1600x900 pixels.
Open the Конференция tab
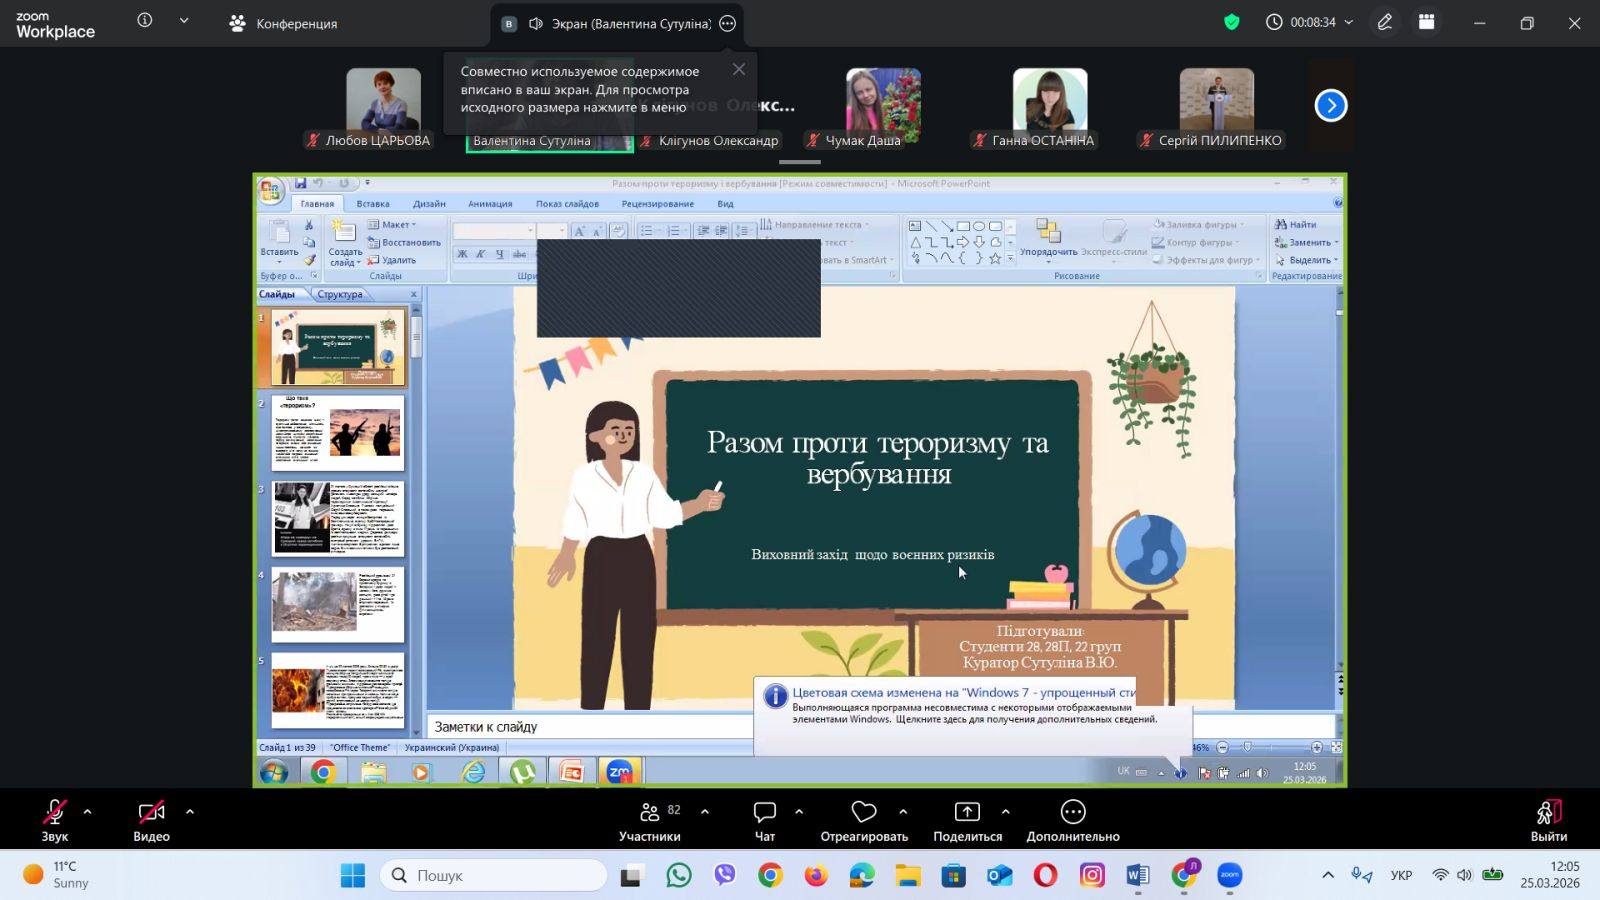284,23
